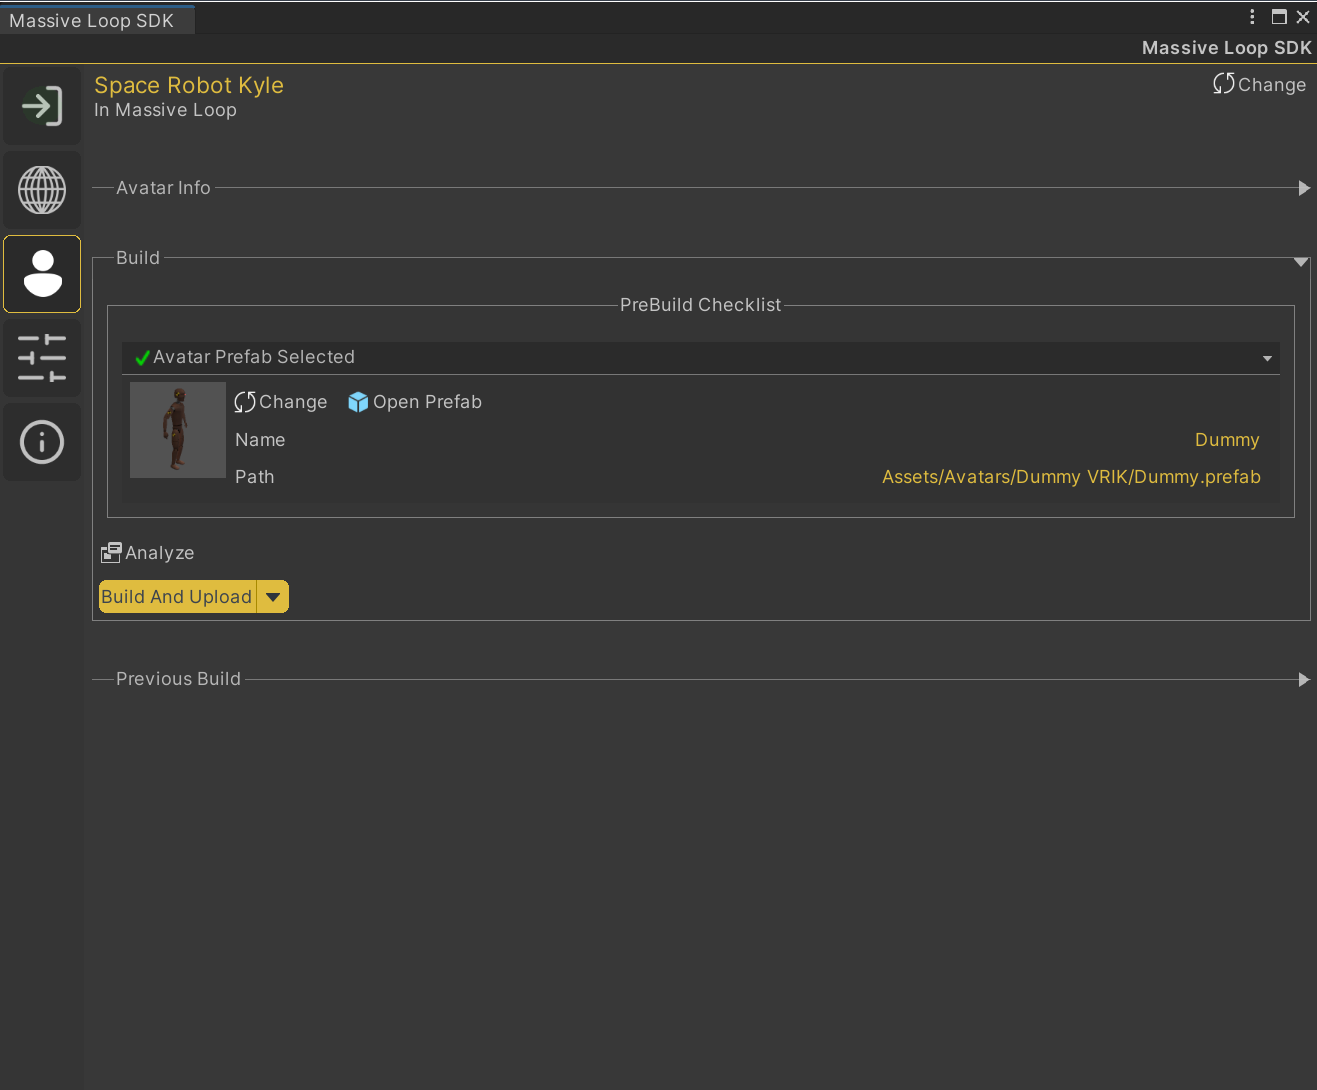Select the Massive Loop SDK window tab

pos(97,20)
